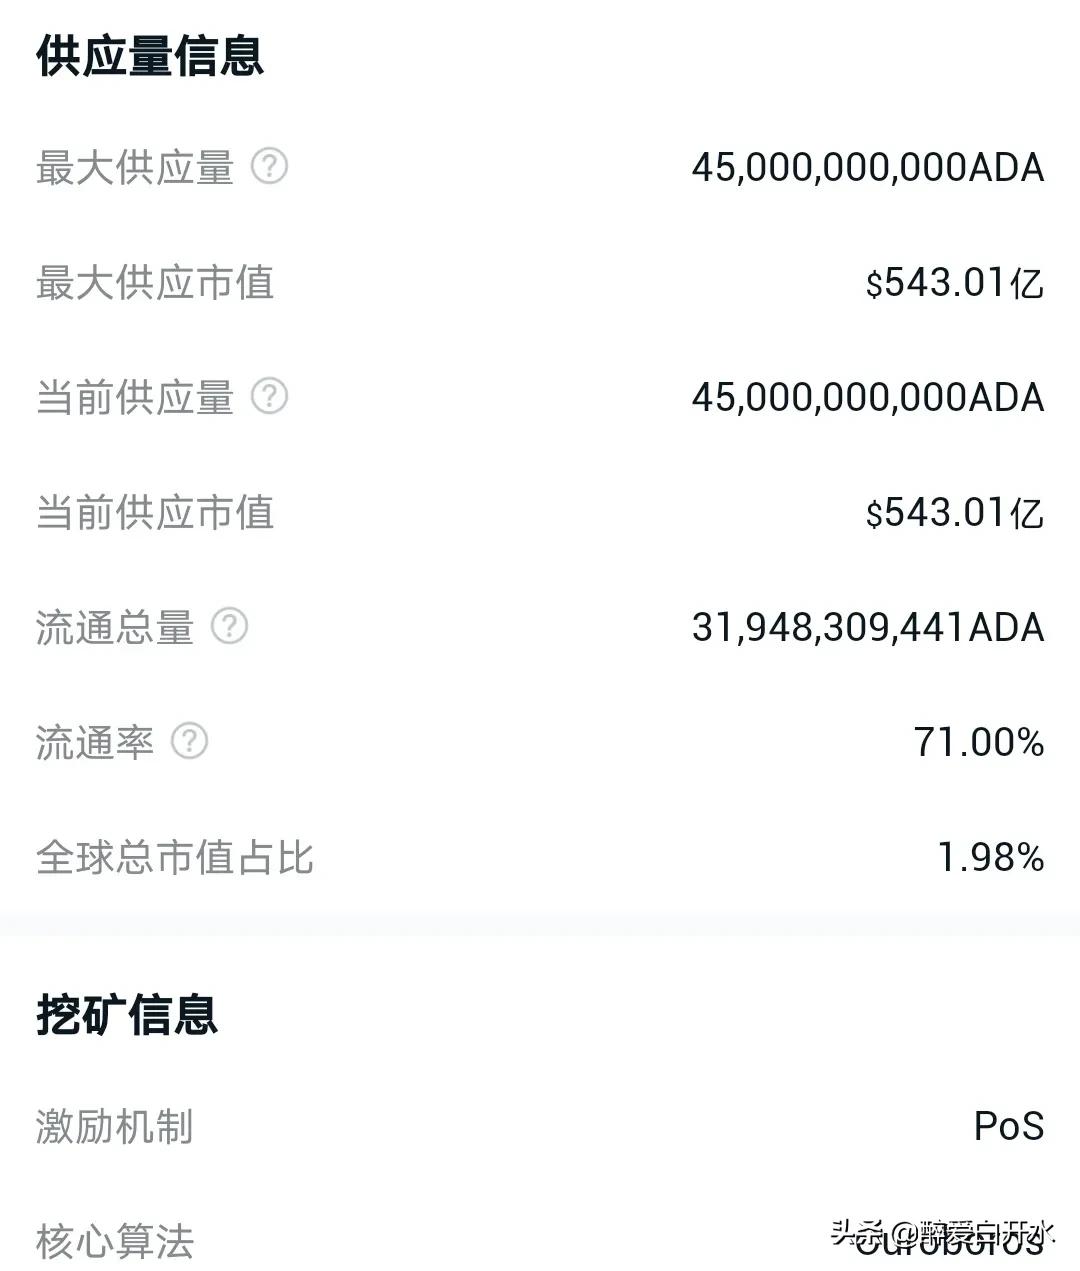Tap the $543.01亿 value in 当前供应市值 row
The height and width of the screenshot is (1271, 1080).
(955, 512)
